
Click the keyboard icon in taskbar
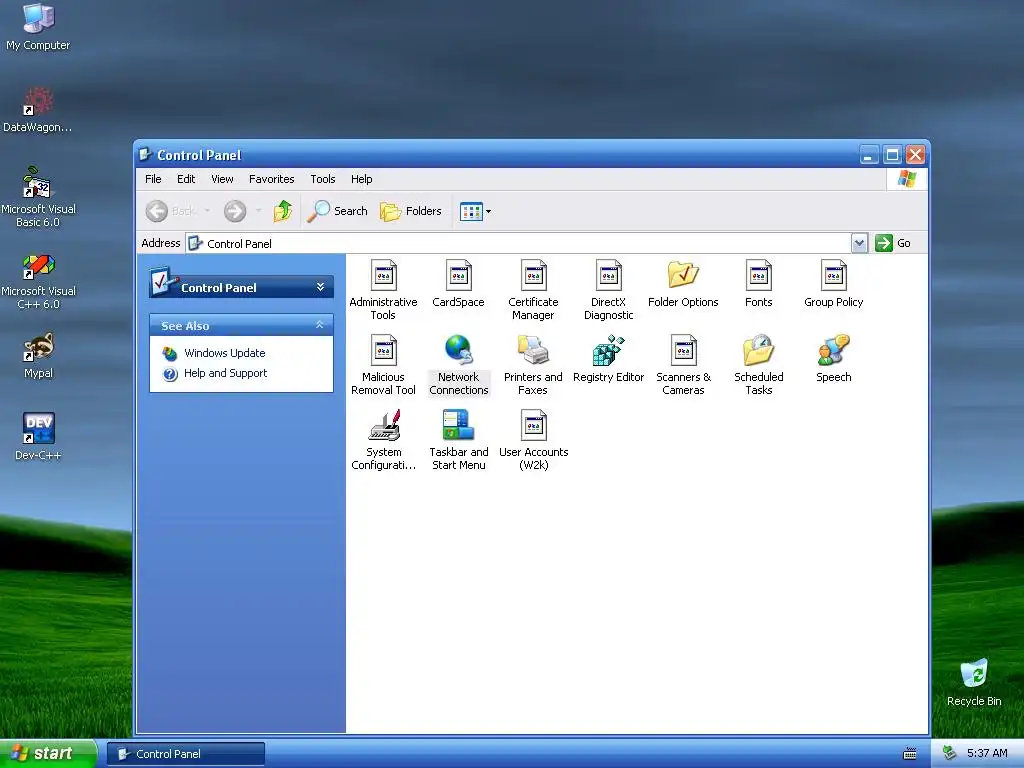tap(910, 754)
